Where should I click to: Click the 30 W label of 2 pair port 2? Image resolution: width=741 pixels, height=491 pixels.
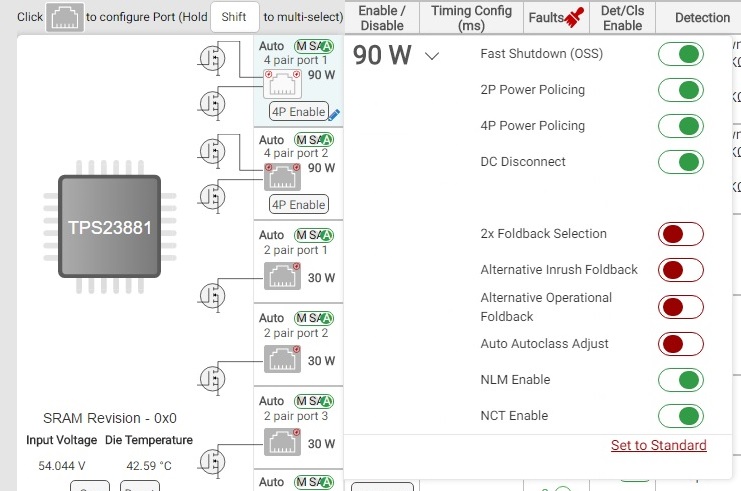point(321,361)
